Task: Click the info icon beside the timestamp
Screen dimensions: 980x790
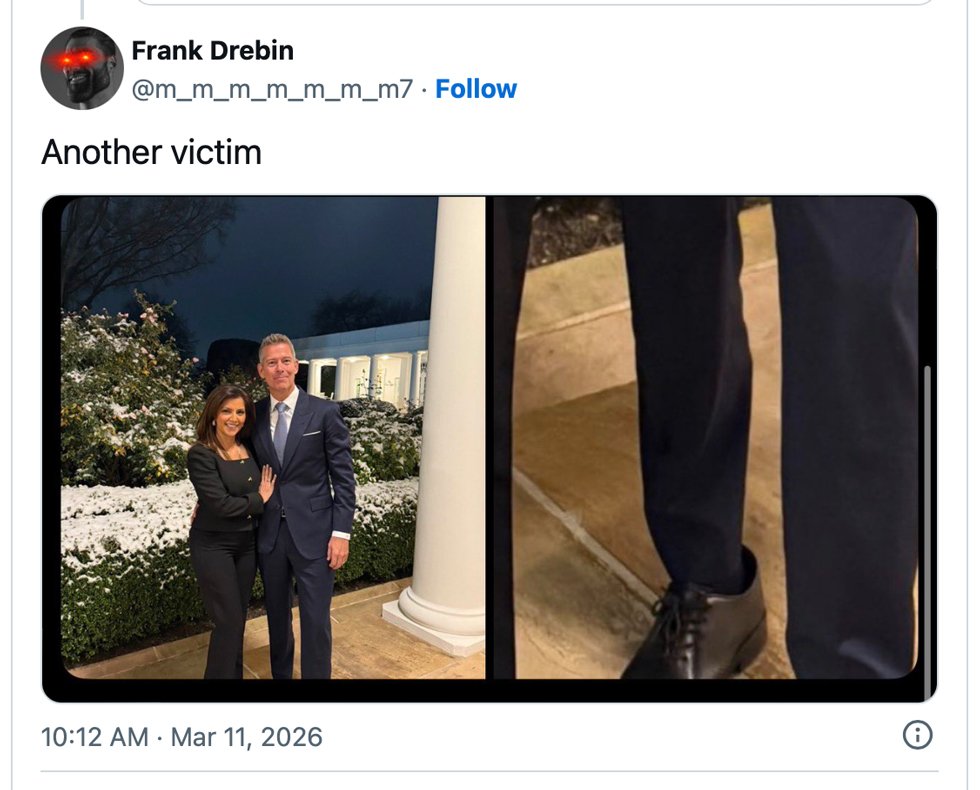Action: [917, 735]
